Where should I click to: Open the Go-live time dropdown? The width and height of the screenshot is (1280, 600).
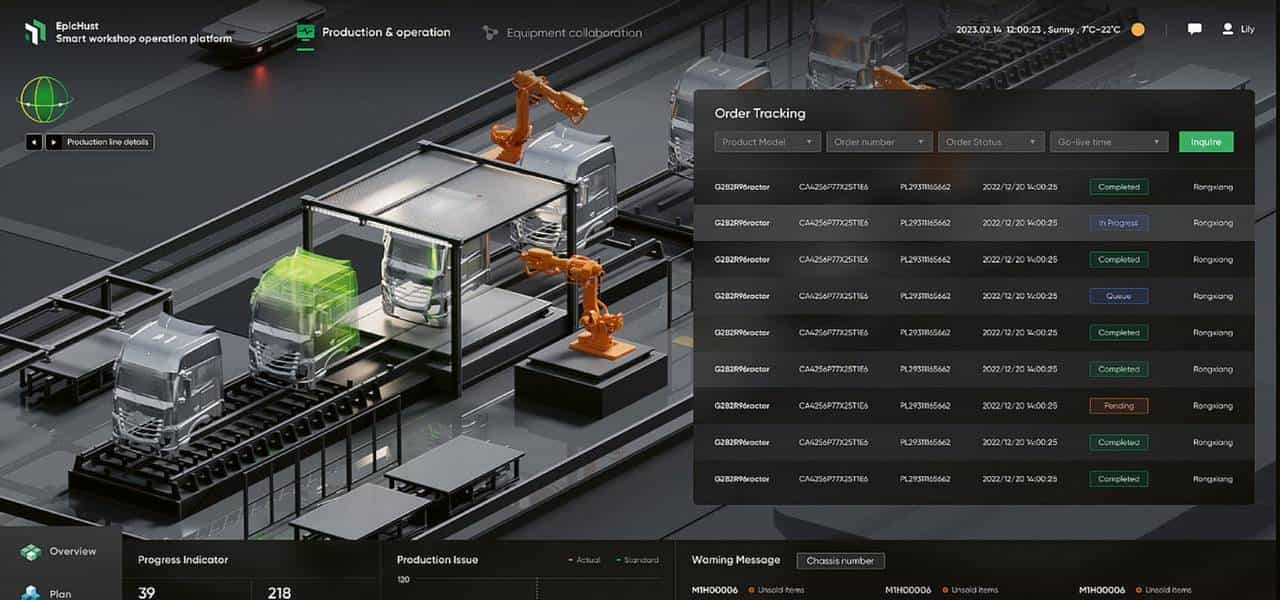(x=1108, y=142)
